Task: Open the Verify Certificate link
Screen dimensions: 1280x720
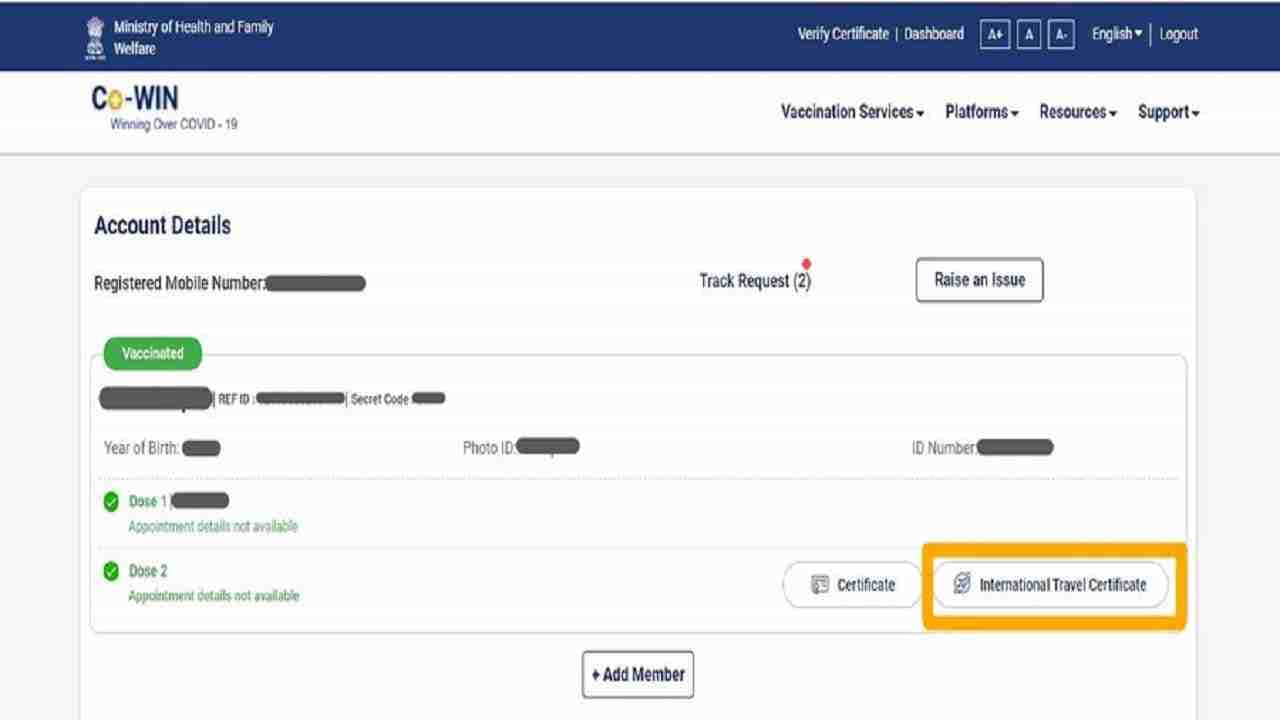Action: [842, 34]
